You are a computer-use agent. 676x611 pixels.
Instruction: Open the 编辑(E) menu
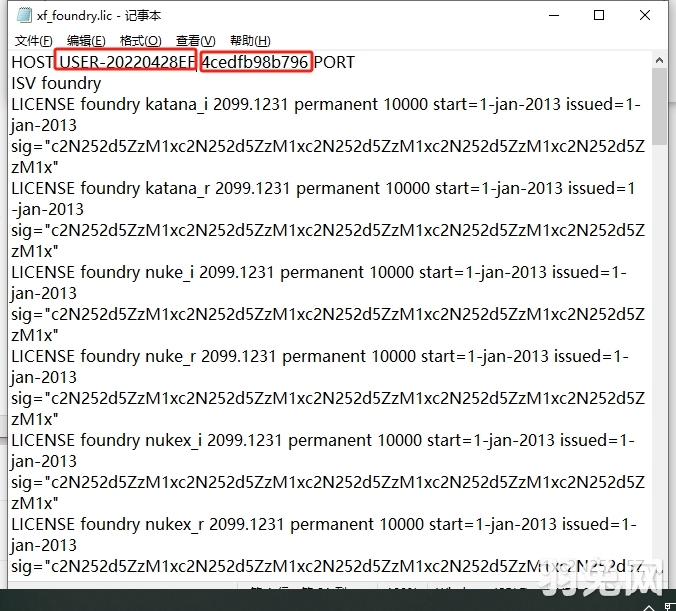tap(85, 41)
